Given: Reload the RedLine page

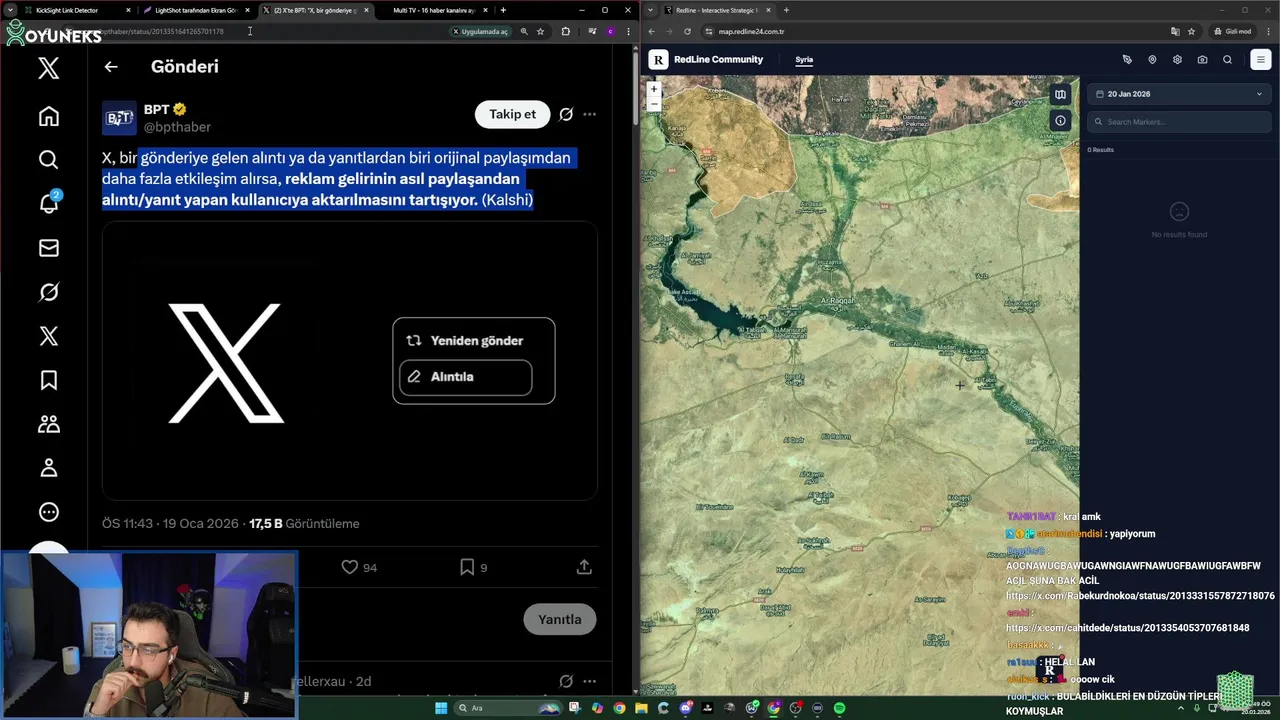Looking at the screenshot, I should [687, 31].
